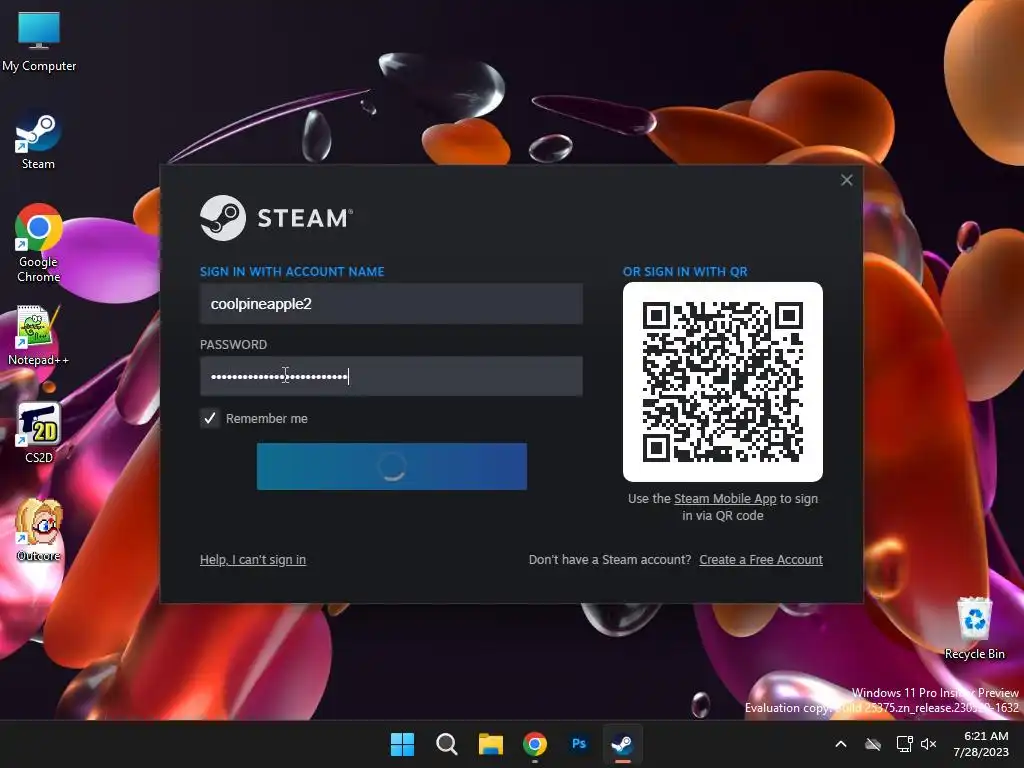Click the password field
Screen dimensions: 1024x768
391,376
